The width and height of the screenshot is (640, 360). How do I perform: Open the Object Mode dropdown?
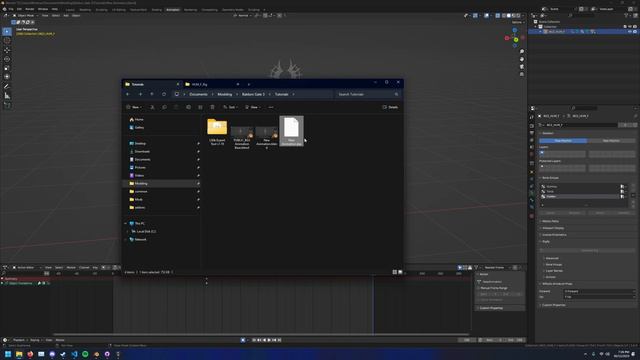coord(26,16)
